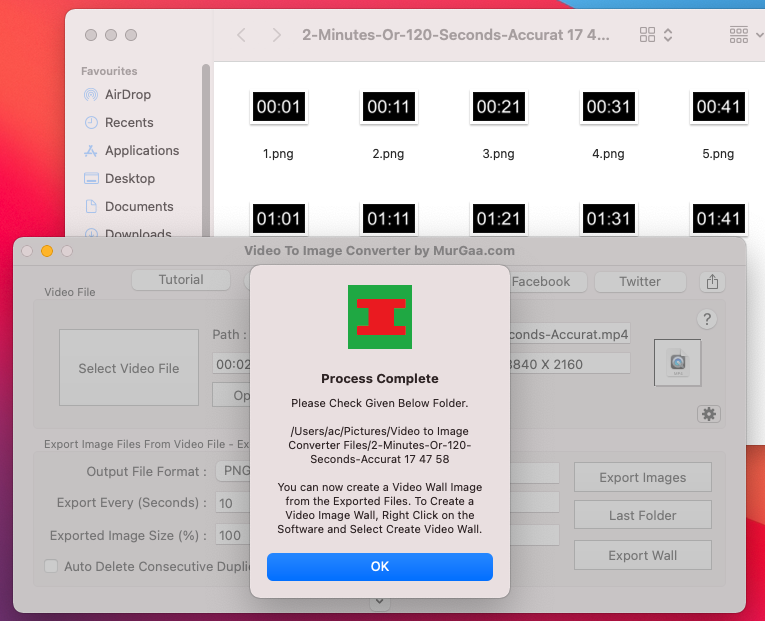Select thumbnail showing 01:01
The width and height of the screenshot is (765, 621).
(279, 219)
